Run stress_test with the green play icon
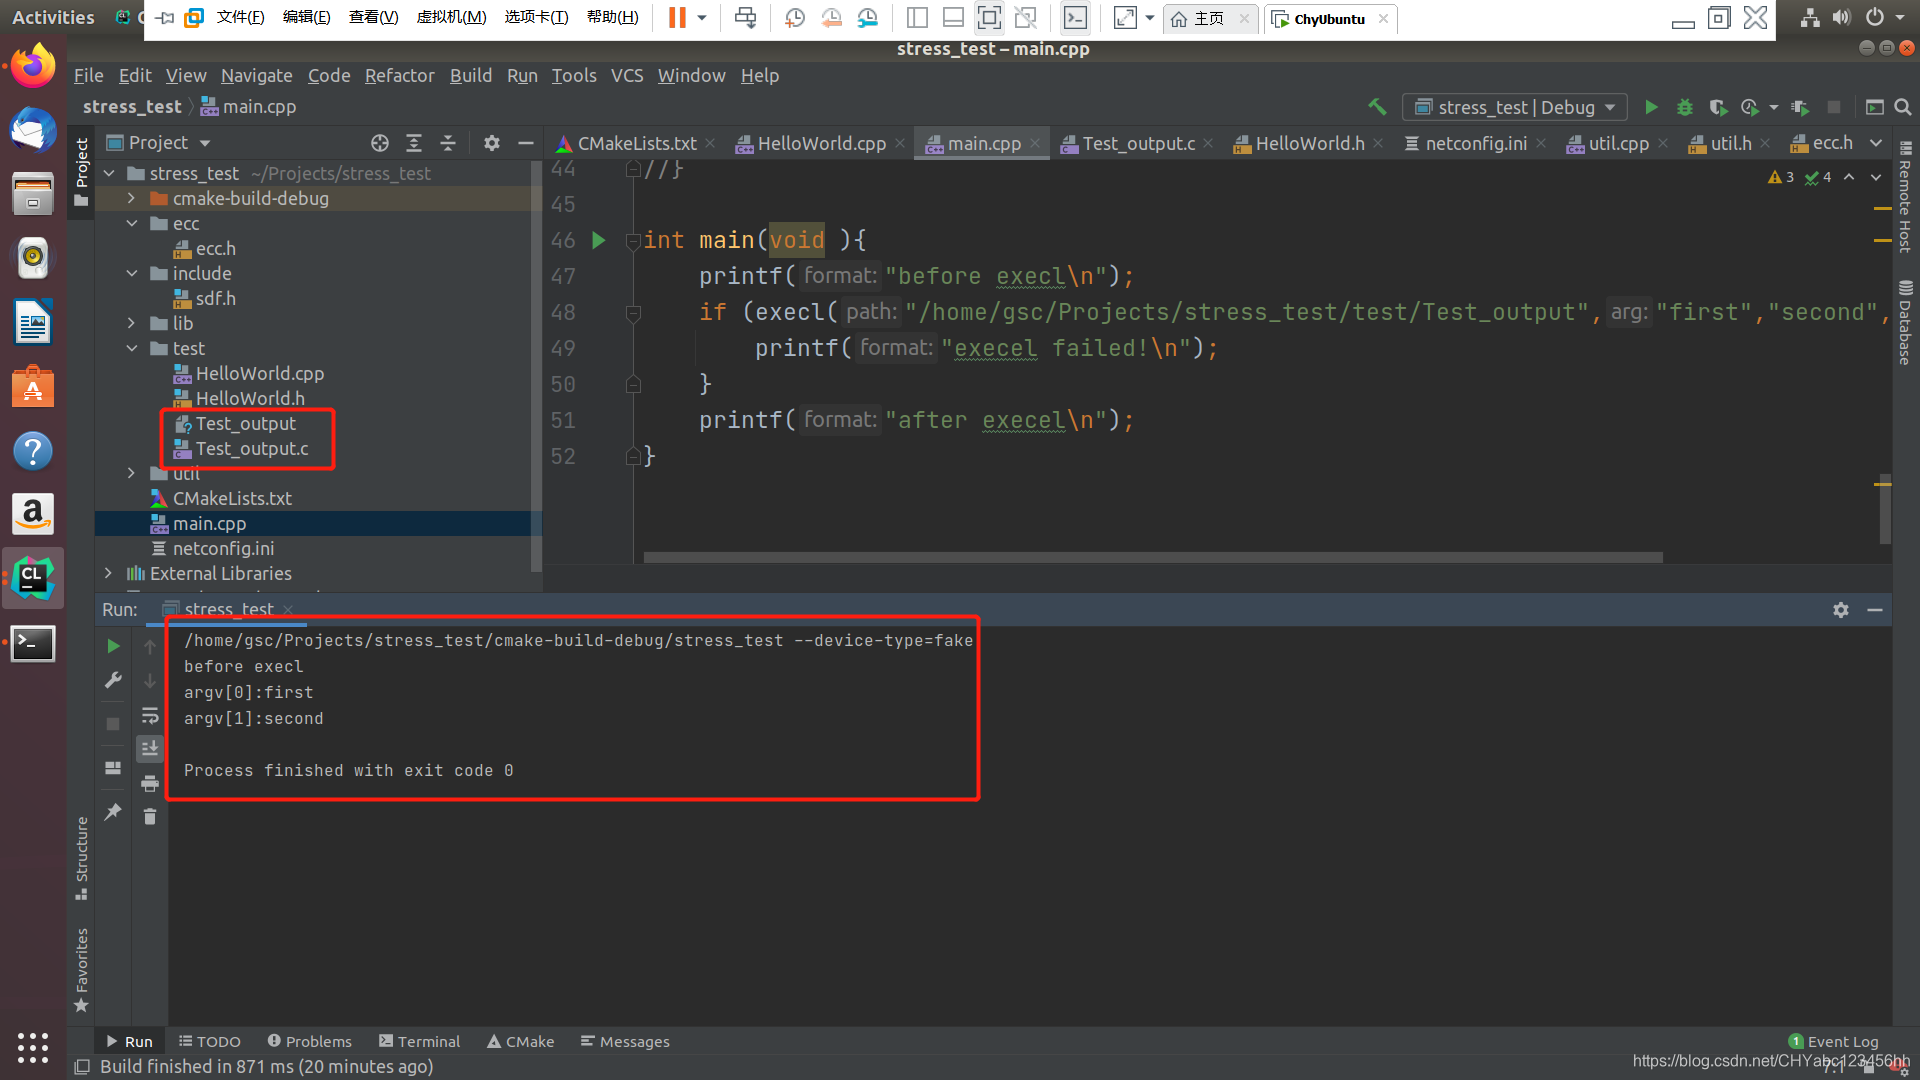This screenshot has width=1920, height=1080. pyautogui.click(x=1651, y=107)
